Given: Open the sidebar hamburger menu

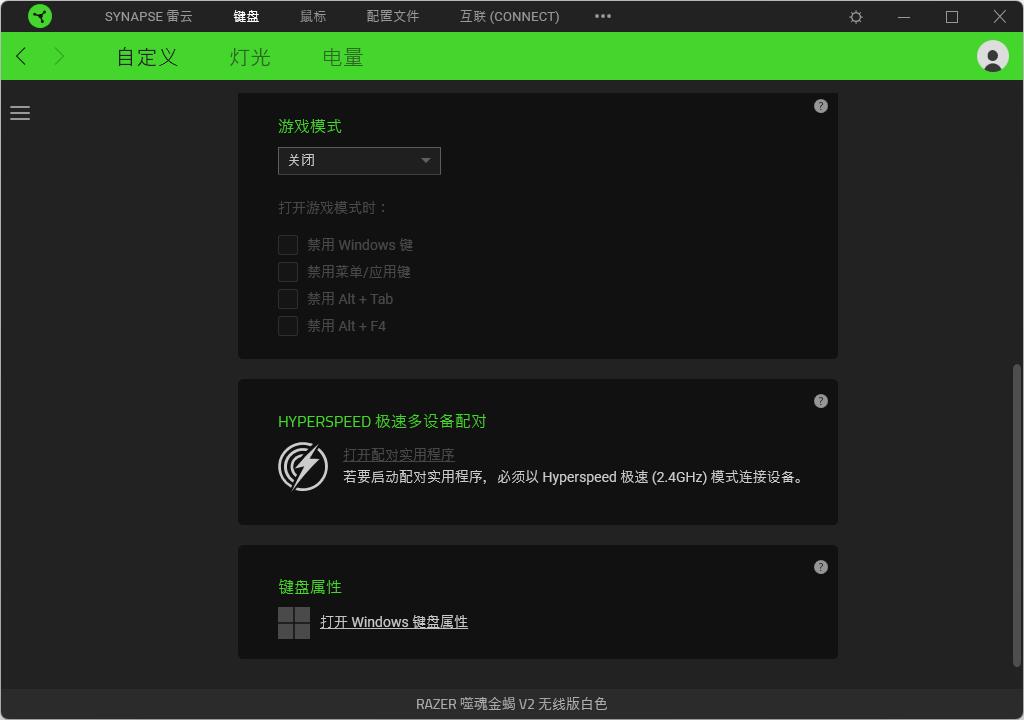Looking at the screenshot, I should coord(20,113).
